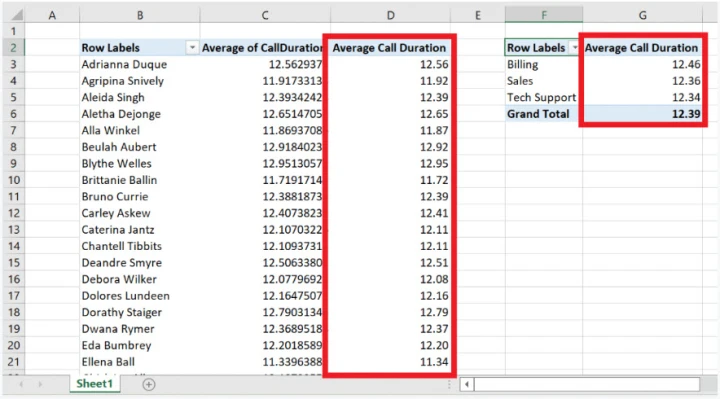Image resolution: width=720 pixels, height=399 pixels.
Task: Click the cell 'Caterina Jantz'
Action: (140, 230)
